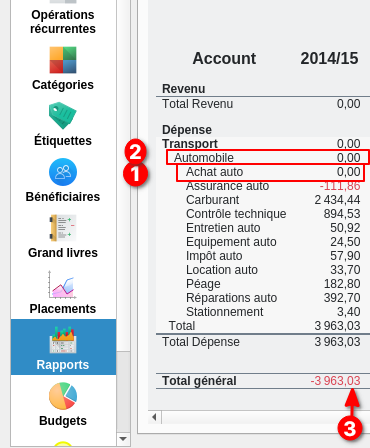Click the -111,86 amount
This screenshot has width=370, height=448.
coord(340,186)
